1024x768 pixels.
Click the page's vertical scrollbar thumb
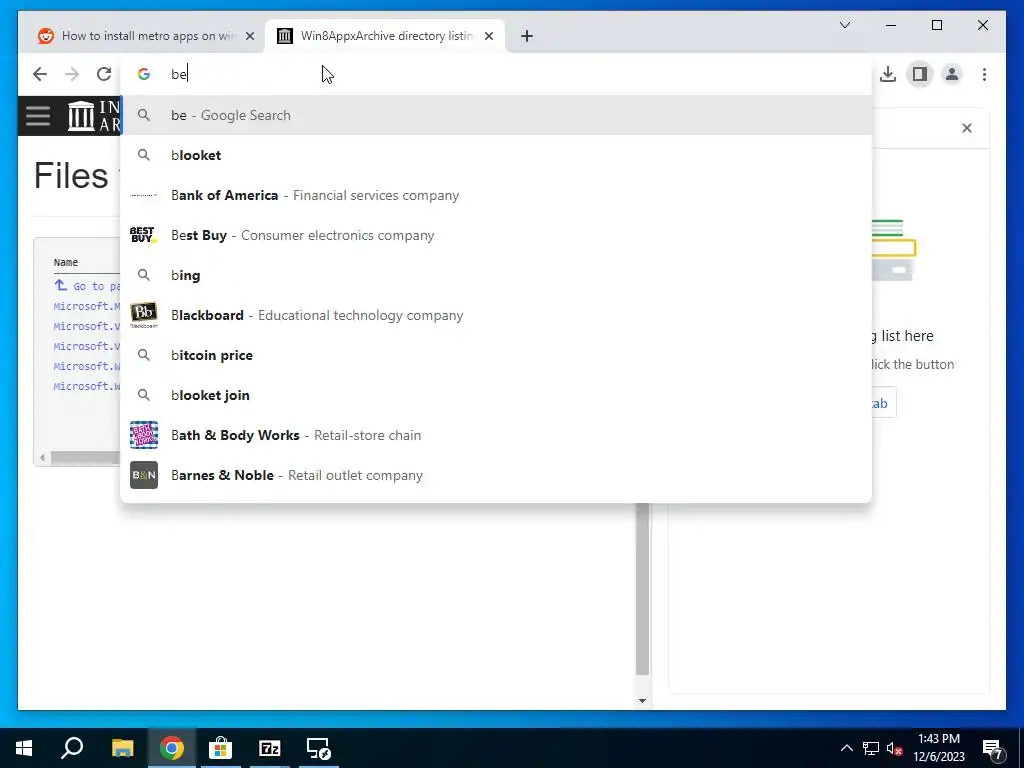pyautogui.click(x=643, y=589)
